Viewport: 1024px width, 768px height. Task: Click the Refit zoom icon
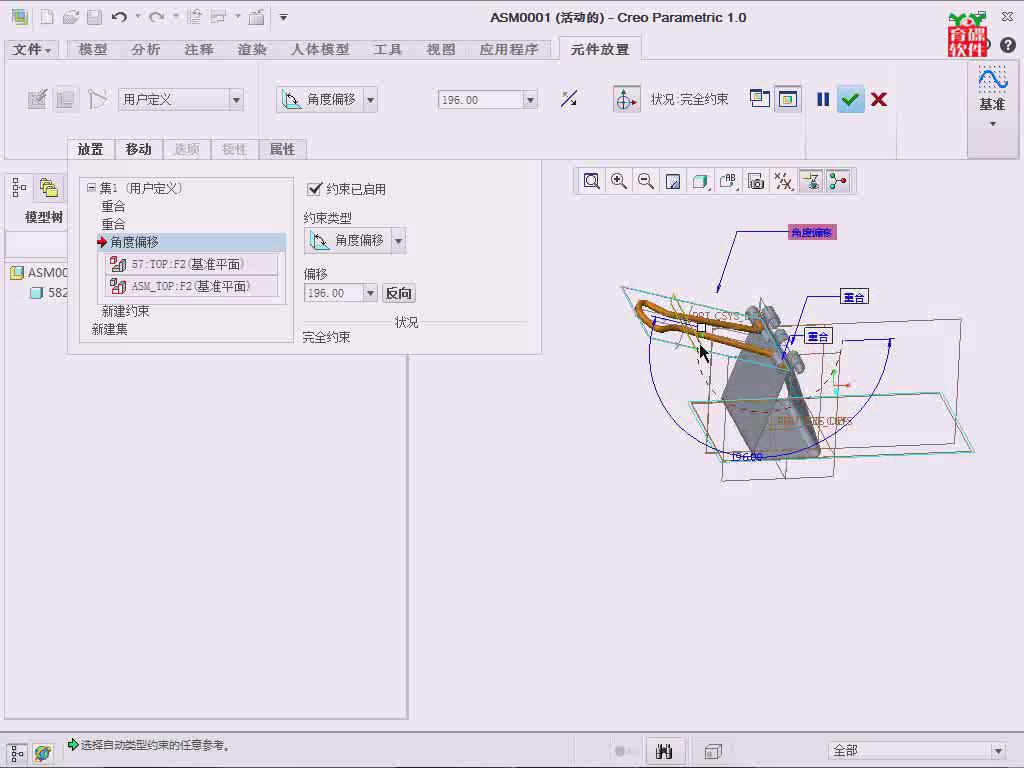click(592, 181)
